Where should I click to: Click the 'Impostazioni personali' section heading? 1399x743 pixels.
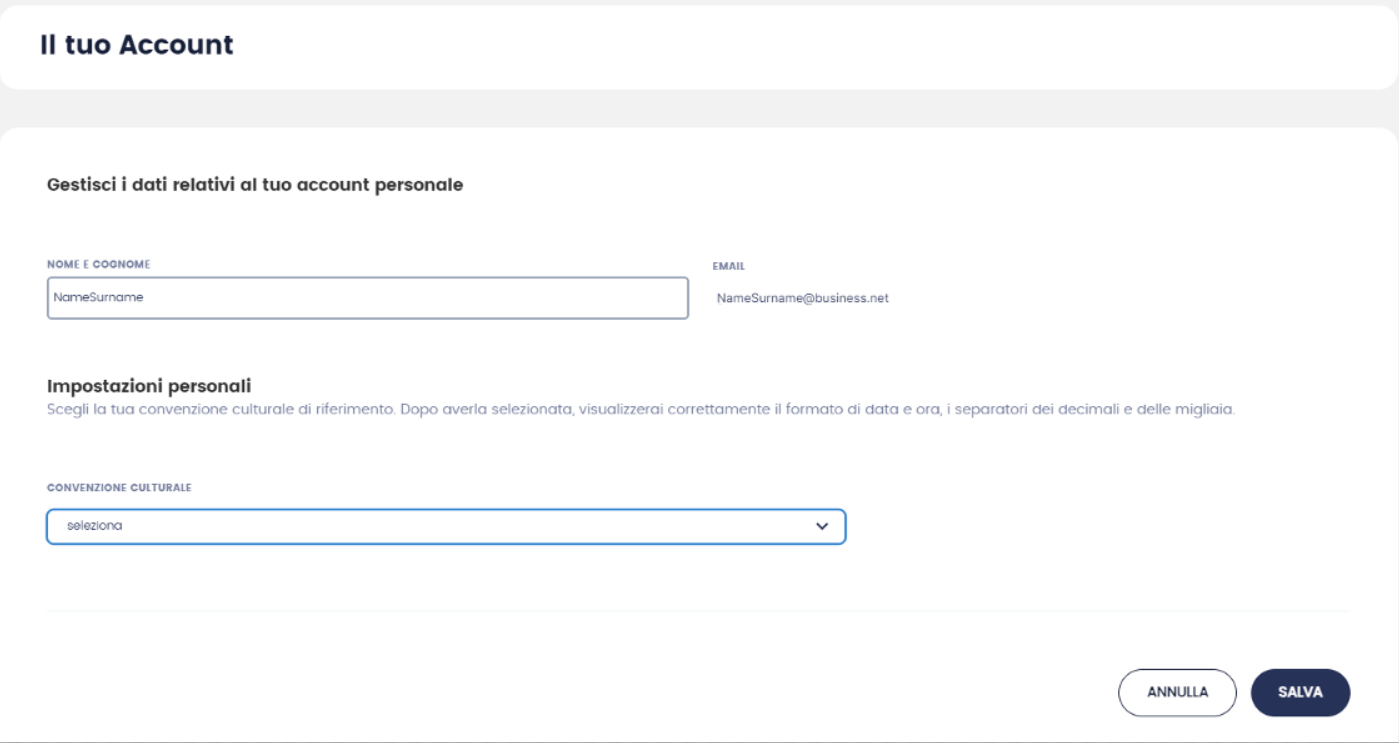[148, 386]
